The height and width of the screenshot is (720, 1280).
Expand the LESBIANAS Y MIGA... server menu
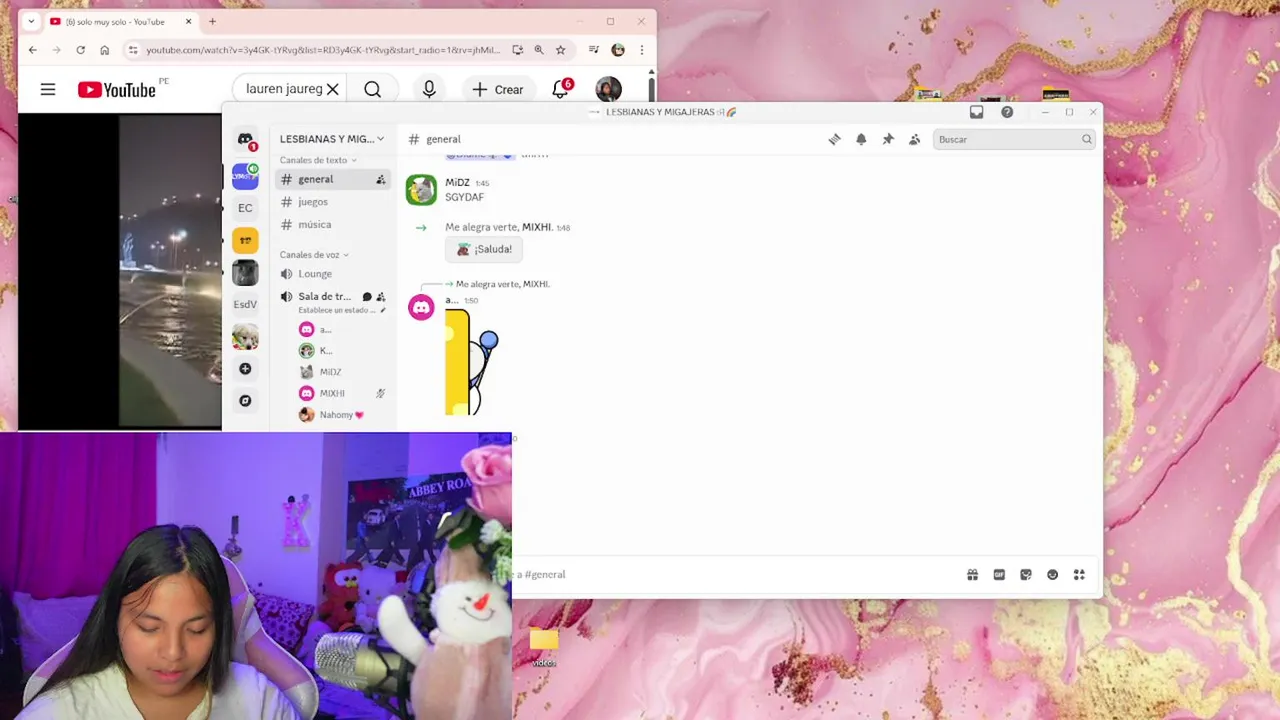coord(331,139)
